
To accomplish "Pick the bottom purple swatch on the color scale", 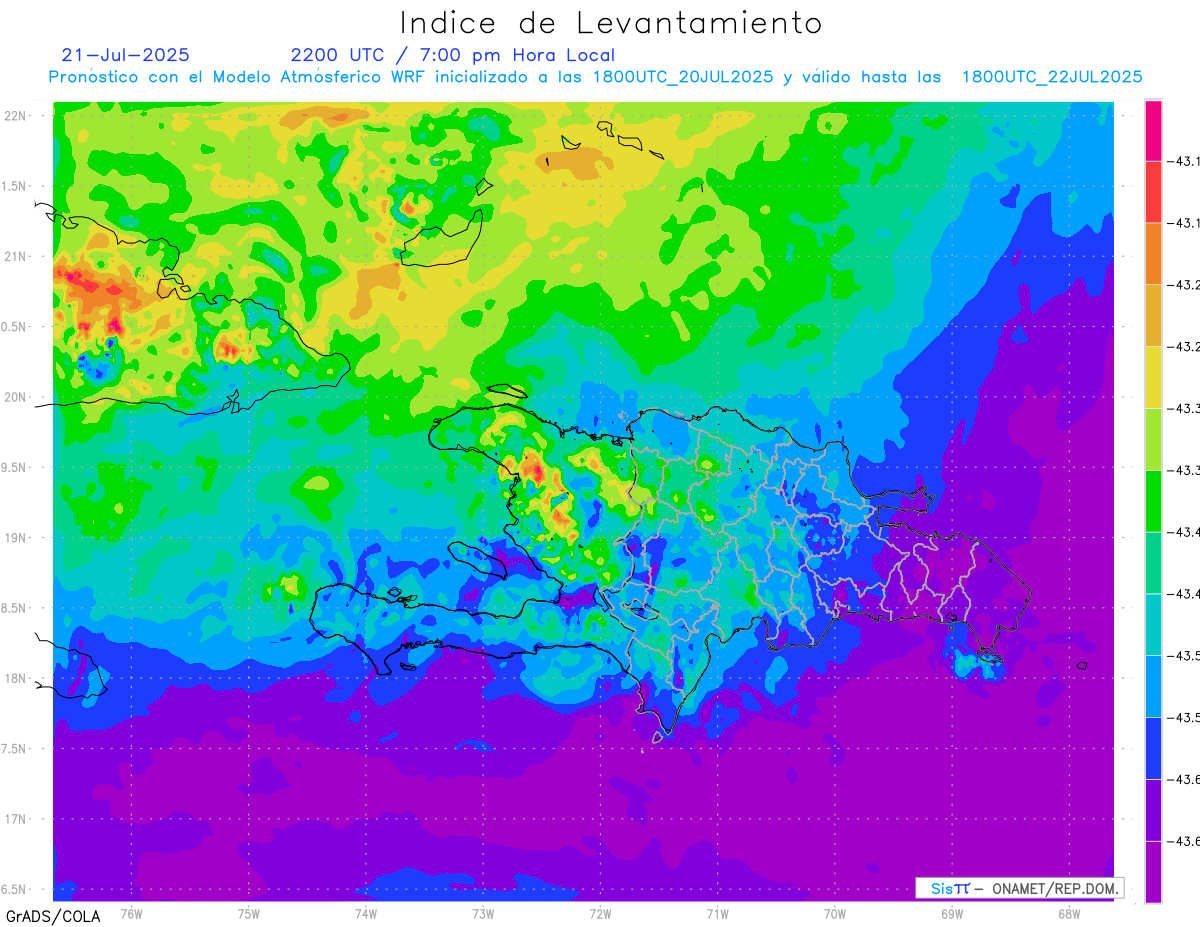I will tap(1153, 871).
